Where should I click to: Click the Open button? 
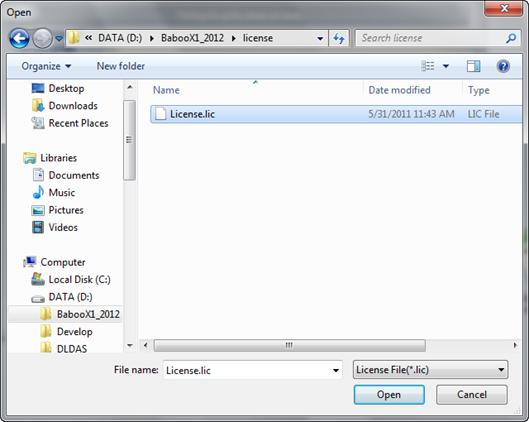389,395
